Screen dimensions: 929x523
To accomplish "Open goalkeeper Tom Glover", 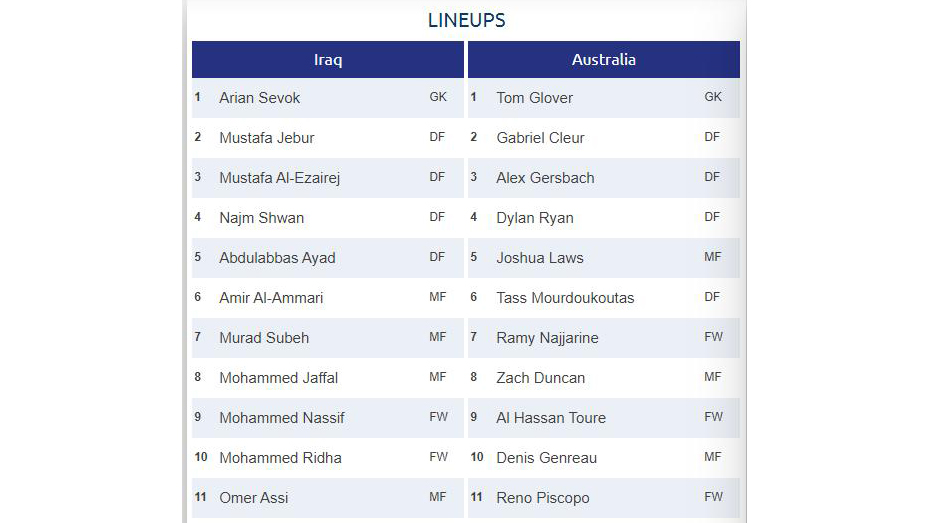I will tap(534, 98).
